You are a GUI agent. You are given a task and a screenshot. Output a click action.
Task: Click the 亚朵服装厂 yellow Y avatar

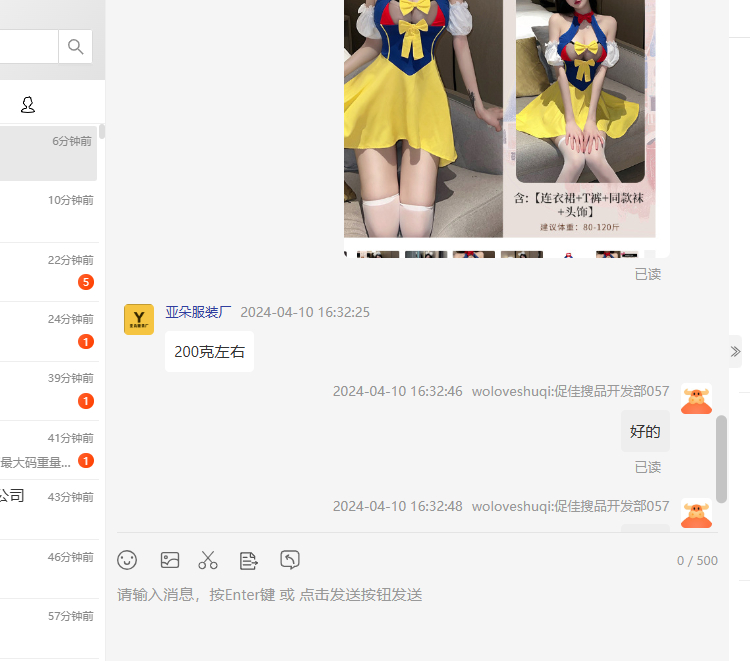point(139,319)
